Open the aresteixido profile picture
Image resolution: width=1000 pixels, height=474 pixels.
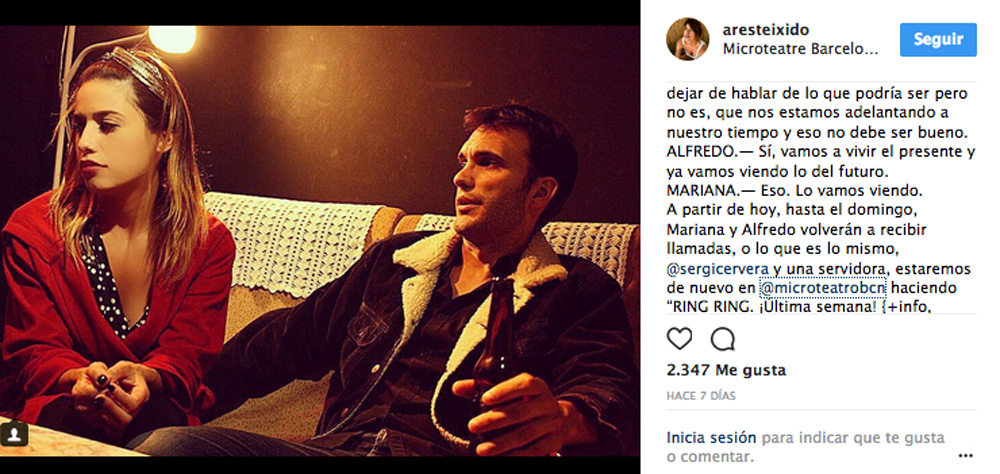click(688, 39)
